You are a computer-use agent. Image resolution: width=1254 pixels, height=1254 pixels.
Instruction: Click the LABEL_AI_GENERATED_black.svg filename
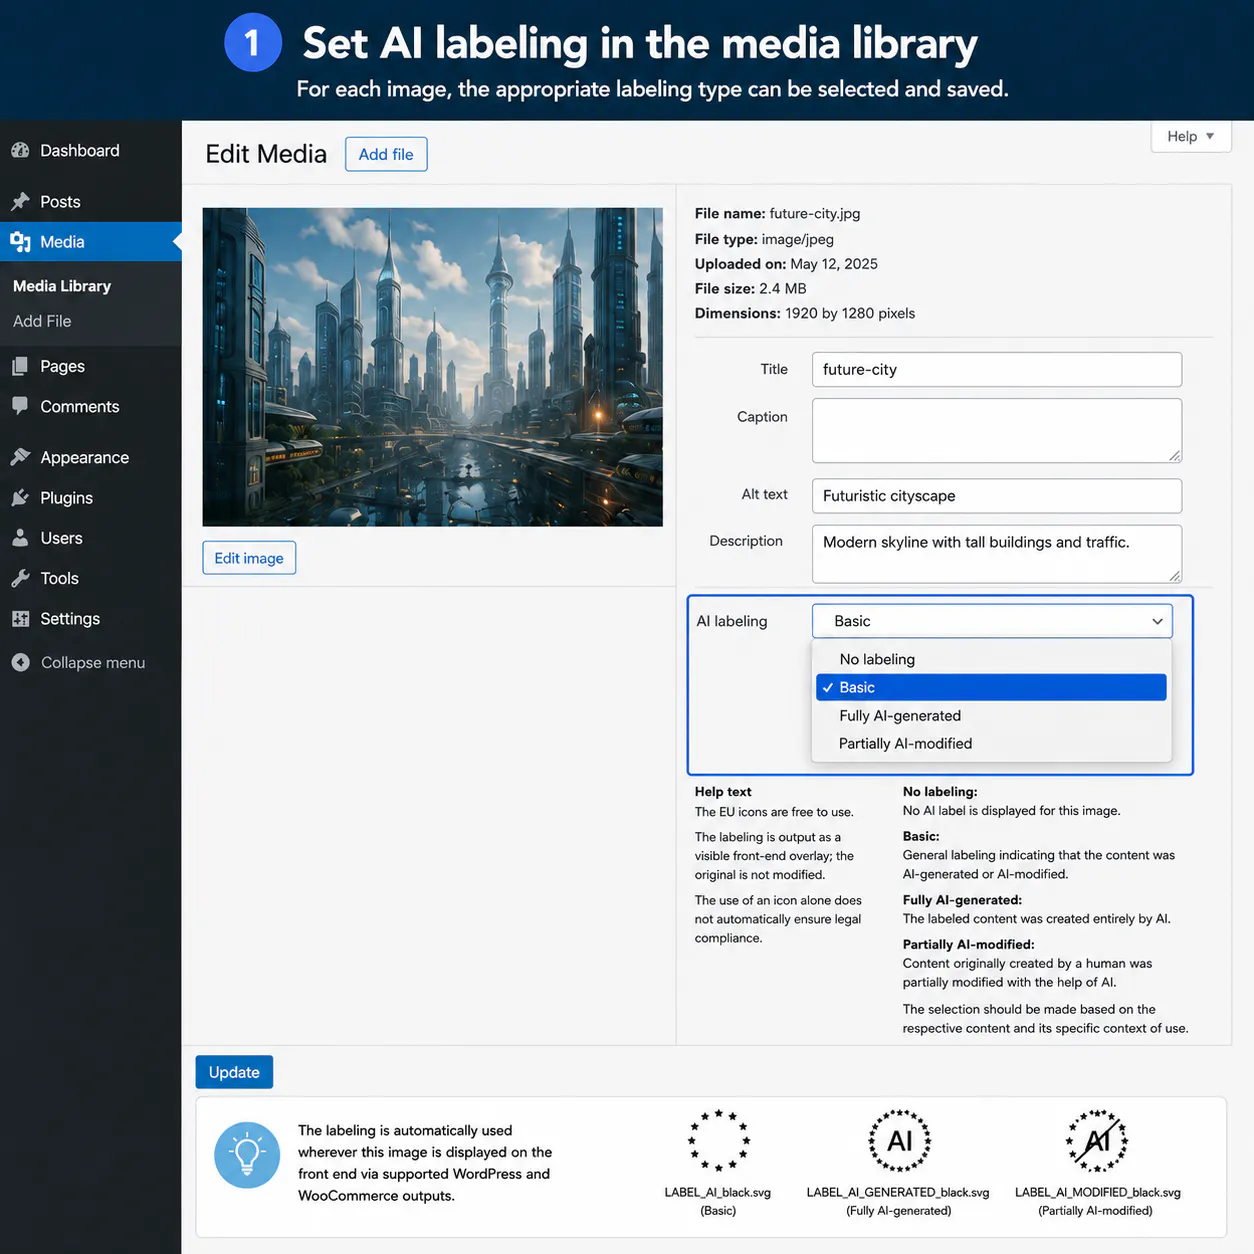[898, 1192]
